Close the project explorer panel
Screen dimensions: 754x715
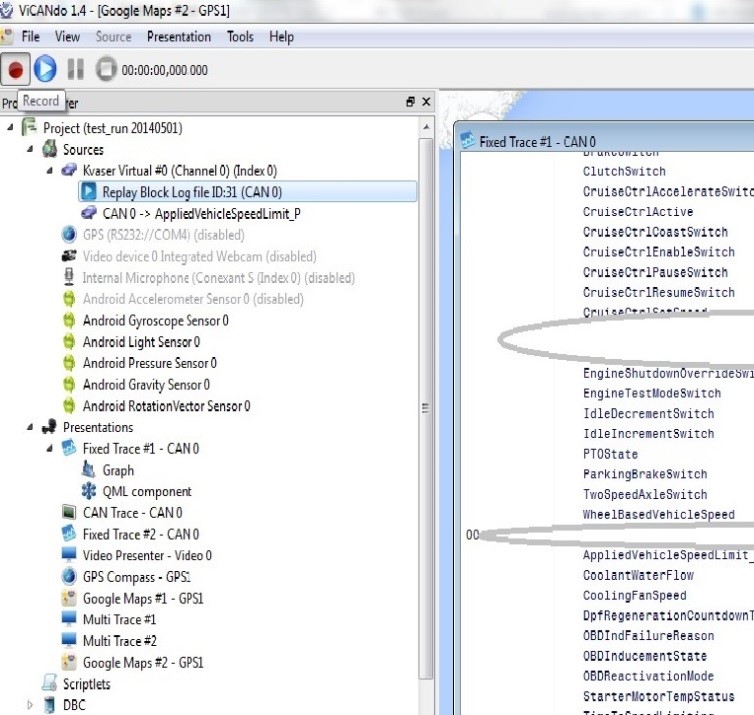point(426,101)
